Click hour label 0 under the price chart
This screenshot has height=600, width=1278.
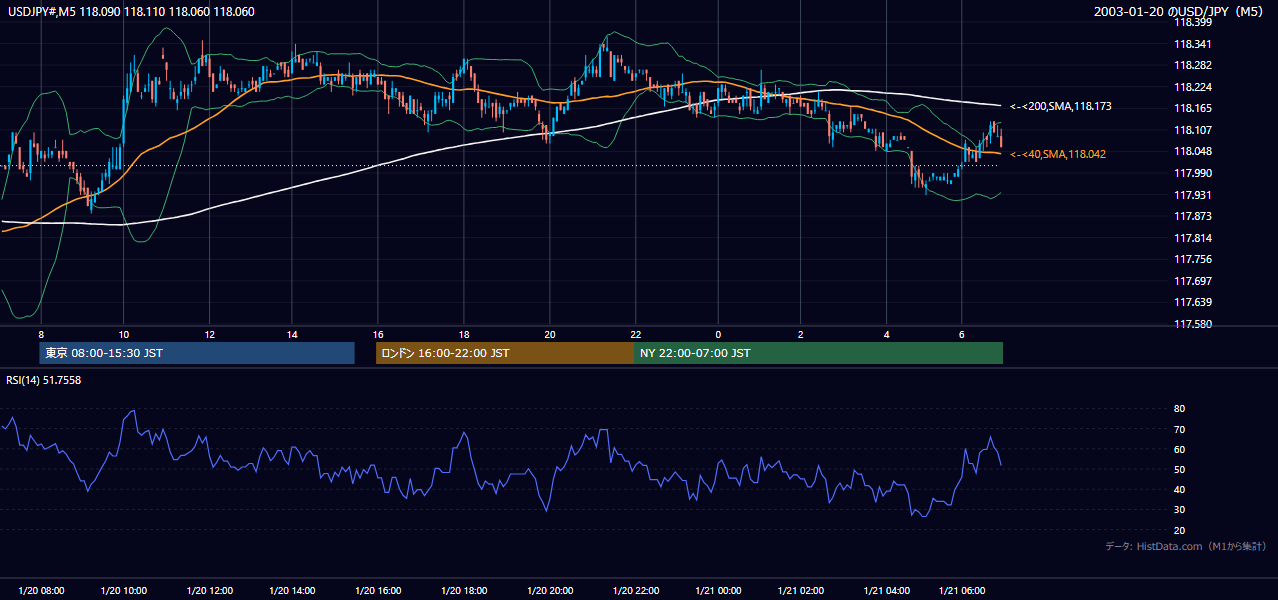coord(717,334)
